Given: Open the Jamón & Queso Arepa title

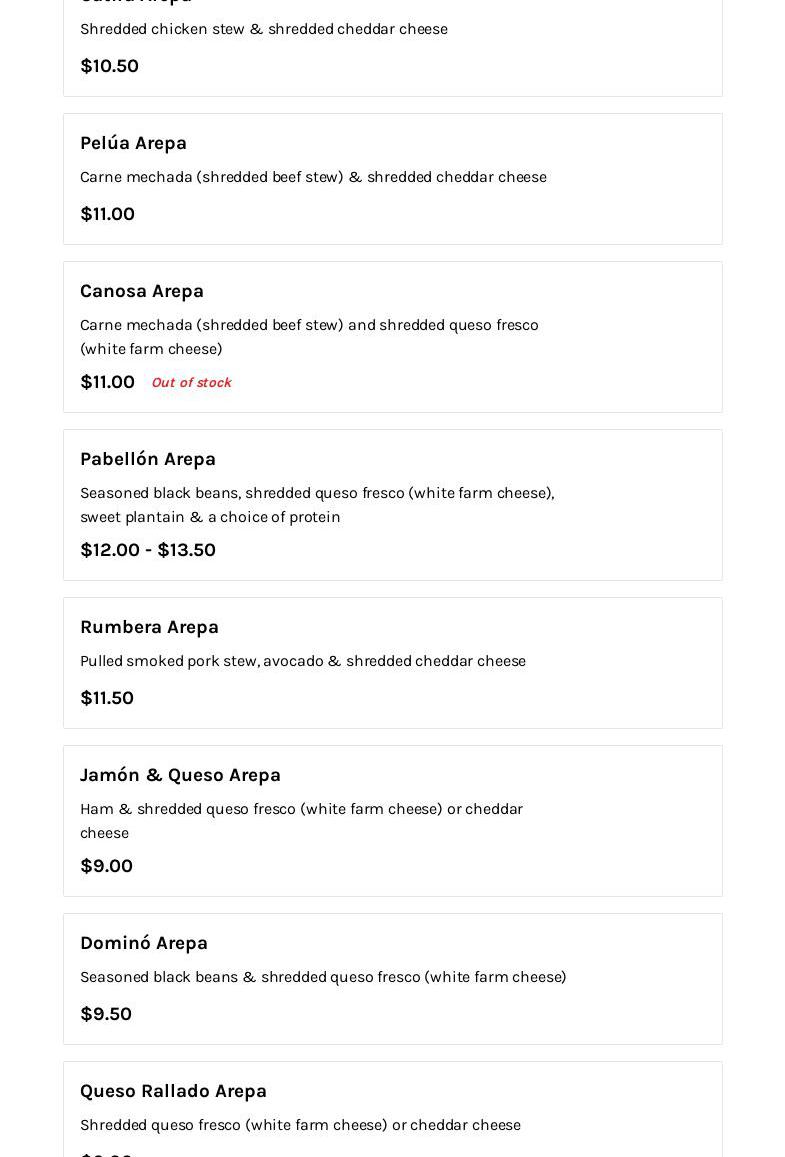Looking at the screenshot, I should (180, 775).
